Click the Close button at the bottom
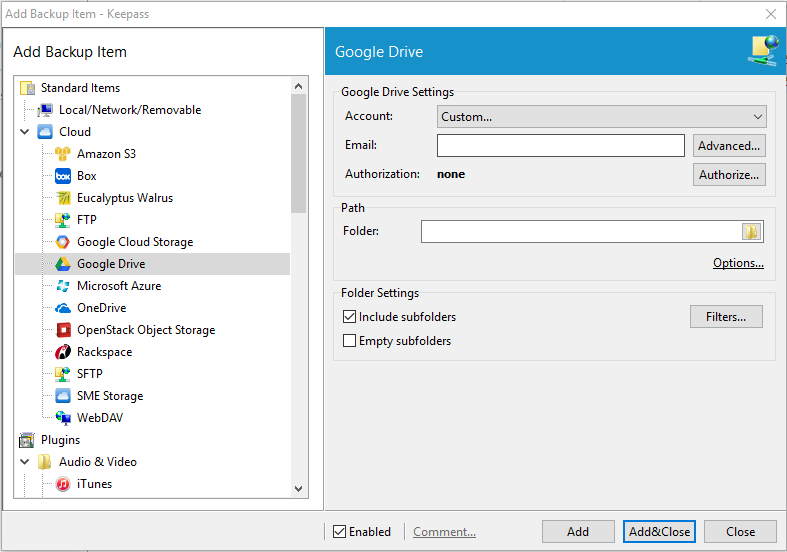Viewport: 787px width, 552px height. pyautogui.click(x=740, y=531)
